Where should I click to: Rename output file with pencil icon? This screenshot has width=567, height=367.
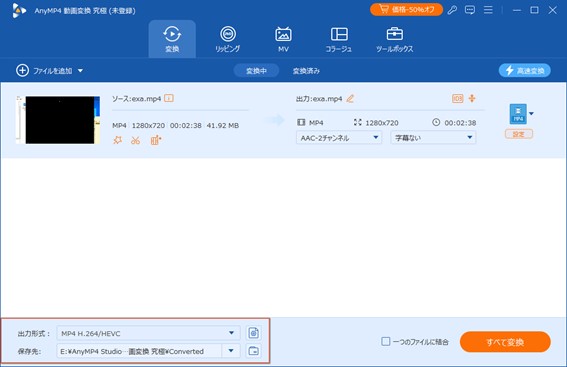coord(350,98)
